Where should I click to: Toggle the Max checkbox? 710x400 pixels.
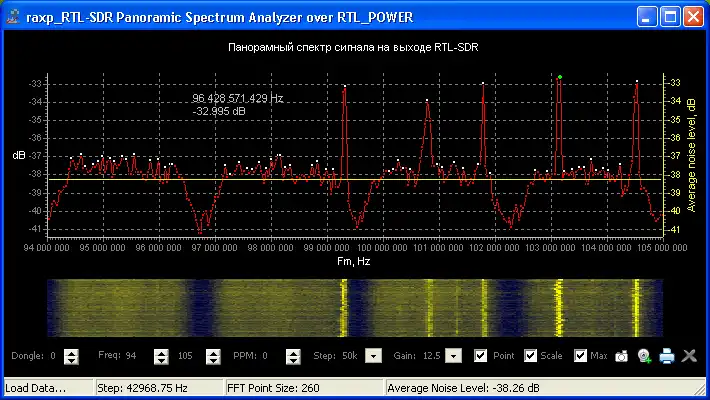[x=580, y=356]
